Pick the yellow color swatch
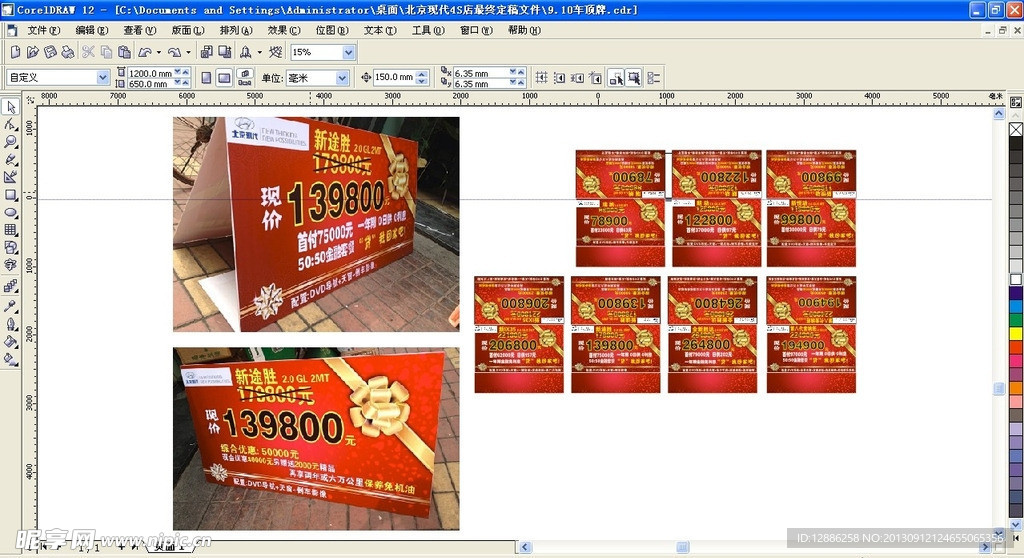Image resolution: width=1024 pixels, height=558 pixels. click(1016, 333)
